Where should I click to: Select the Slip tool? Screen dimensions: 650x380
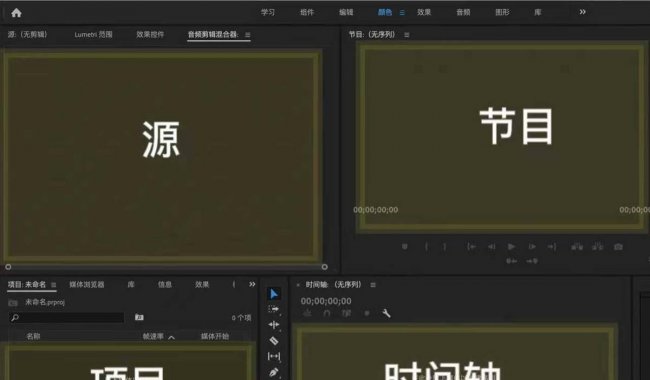click(x=274, y=356)
